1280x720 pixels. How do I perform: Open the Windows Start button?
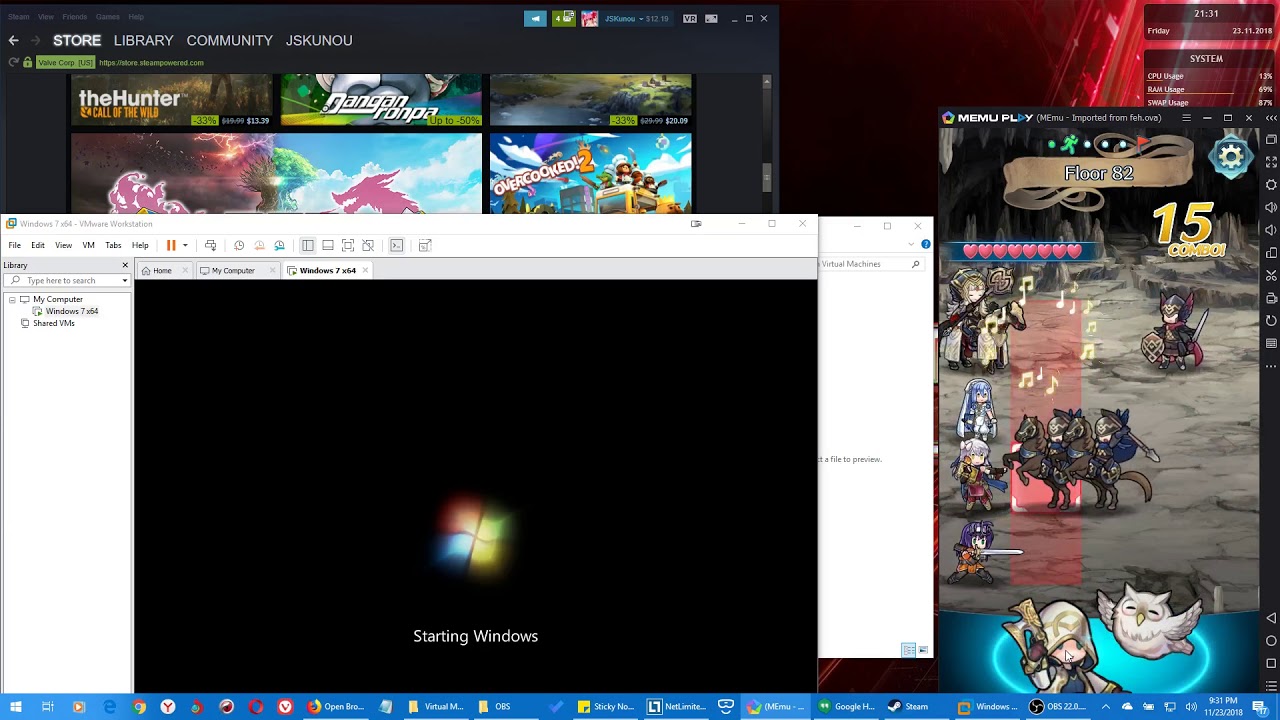click(x=15, y=706)
